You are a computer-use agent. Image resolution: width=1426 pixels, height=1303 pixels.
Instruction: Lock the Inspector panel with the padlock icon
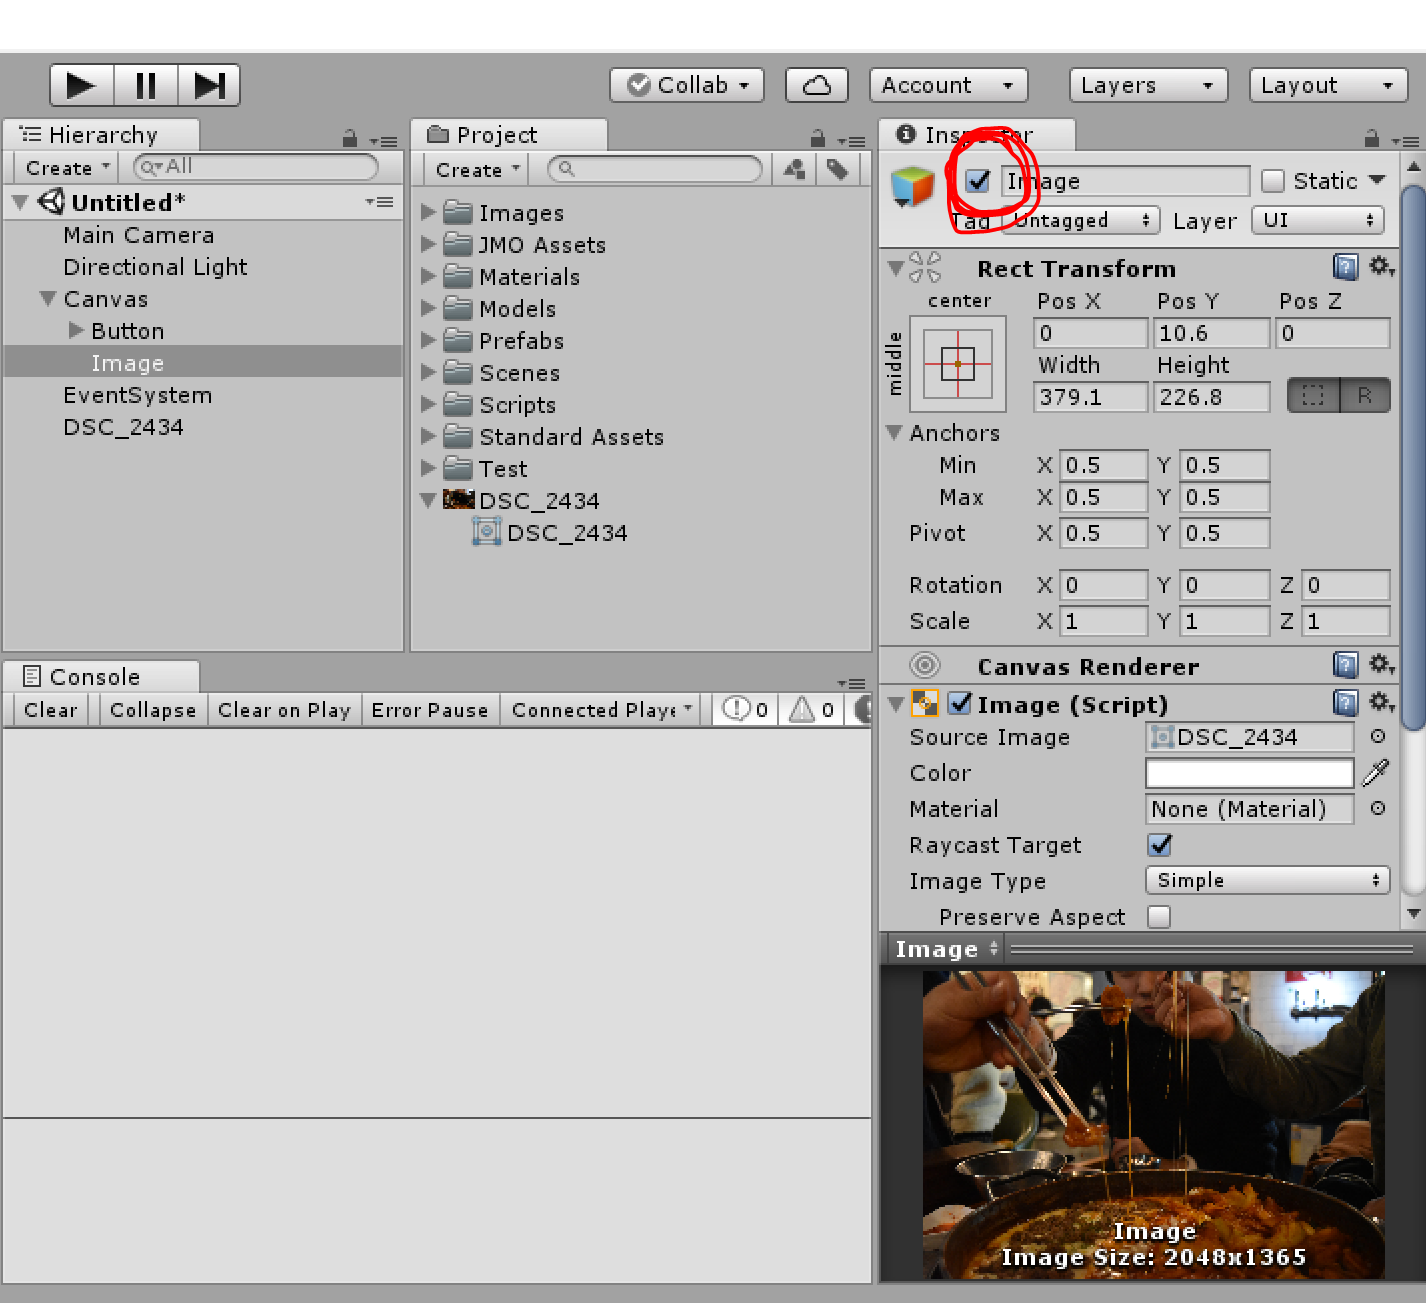click(x=1372, y=139)
